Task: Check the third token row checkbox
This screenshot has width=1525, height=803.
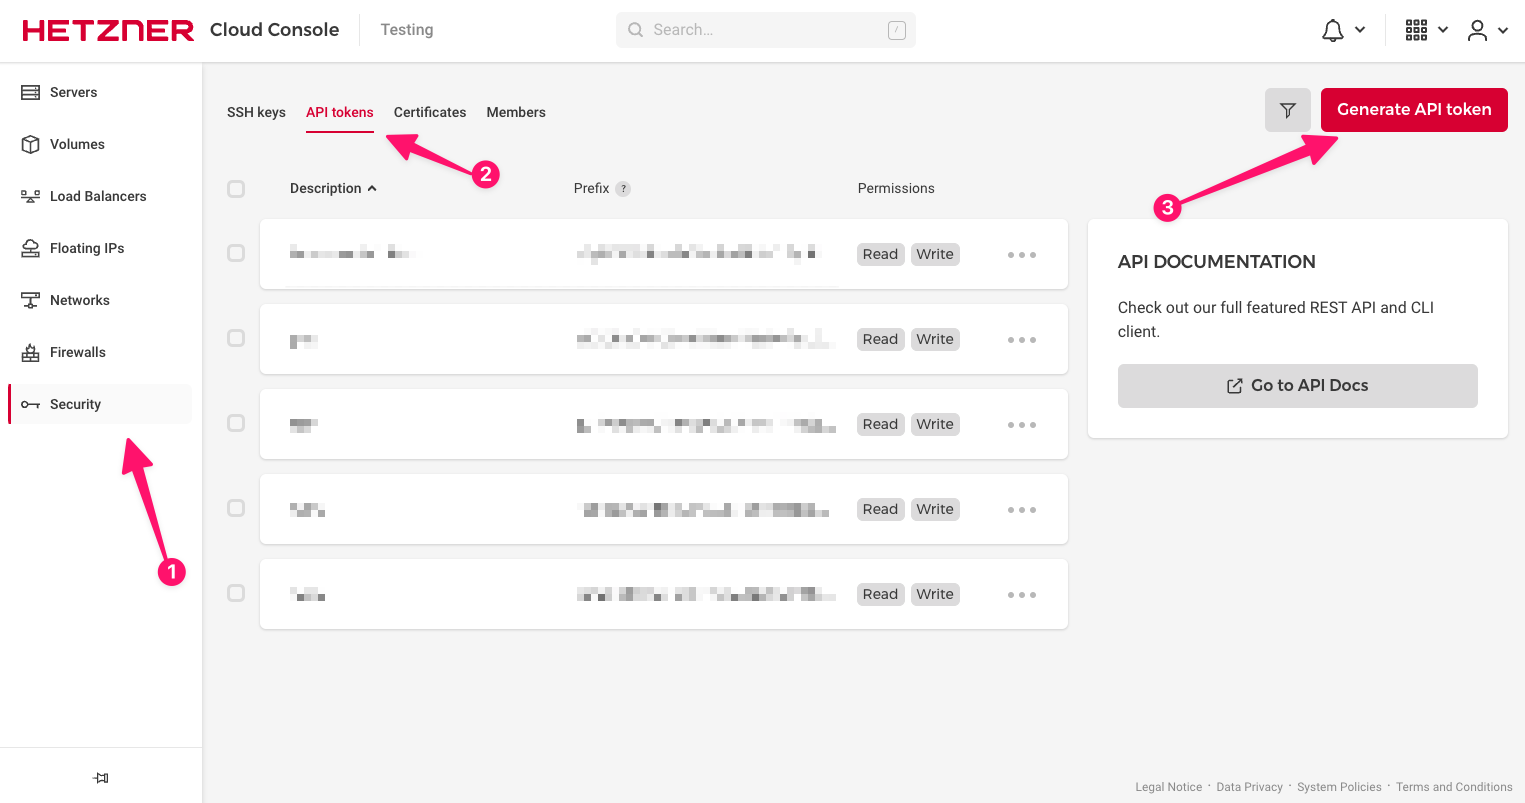Action: pyautogui.click(x=236, y=423)
